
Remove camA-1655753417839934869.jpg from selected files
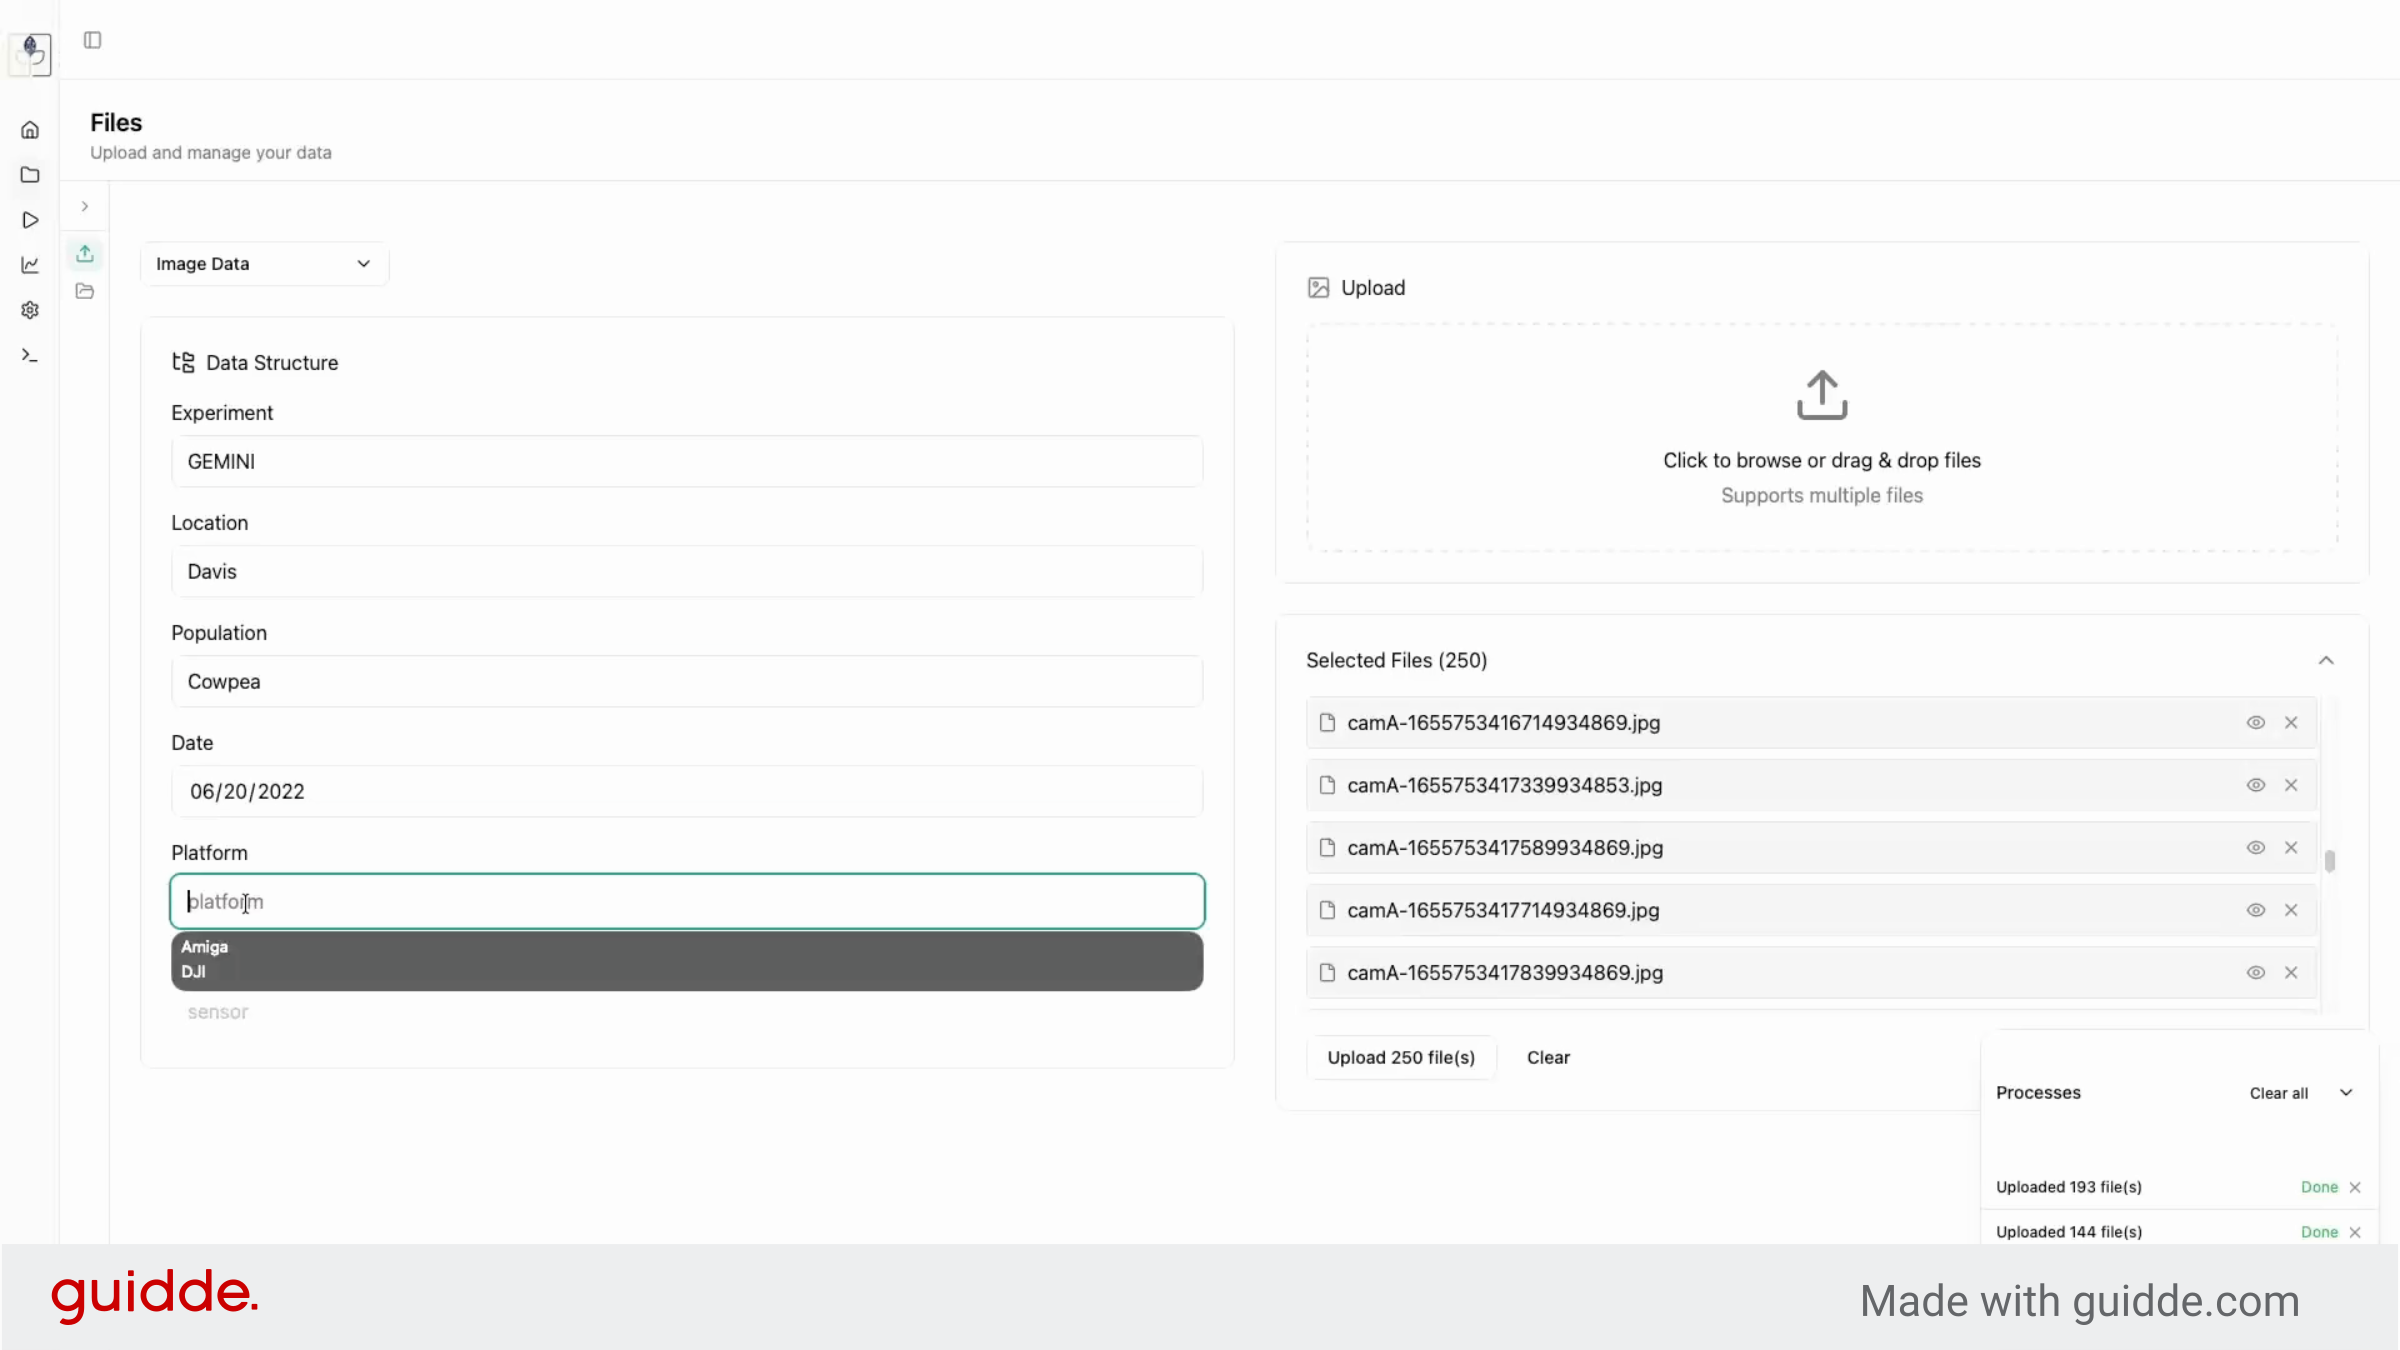tap(2291, 972)
